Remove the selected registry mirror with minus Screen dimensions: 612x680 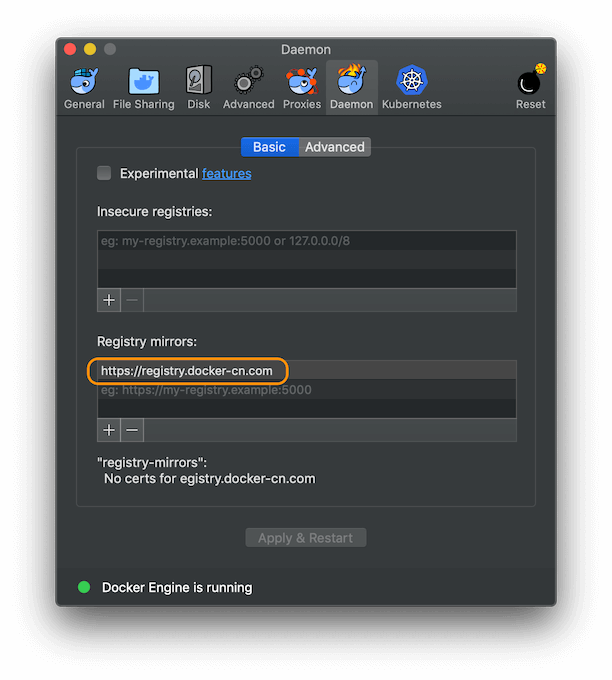pos(132,430)
